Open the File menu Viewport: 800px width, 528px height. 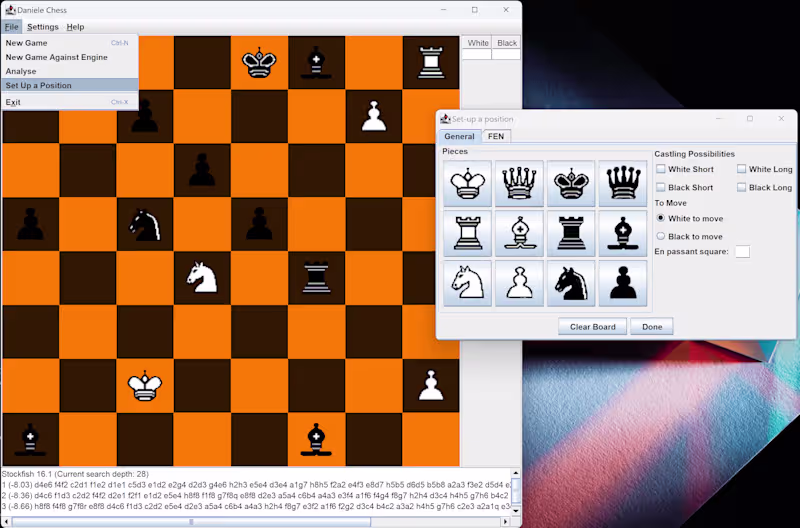[11, 27]
